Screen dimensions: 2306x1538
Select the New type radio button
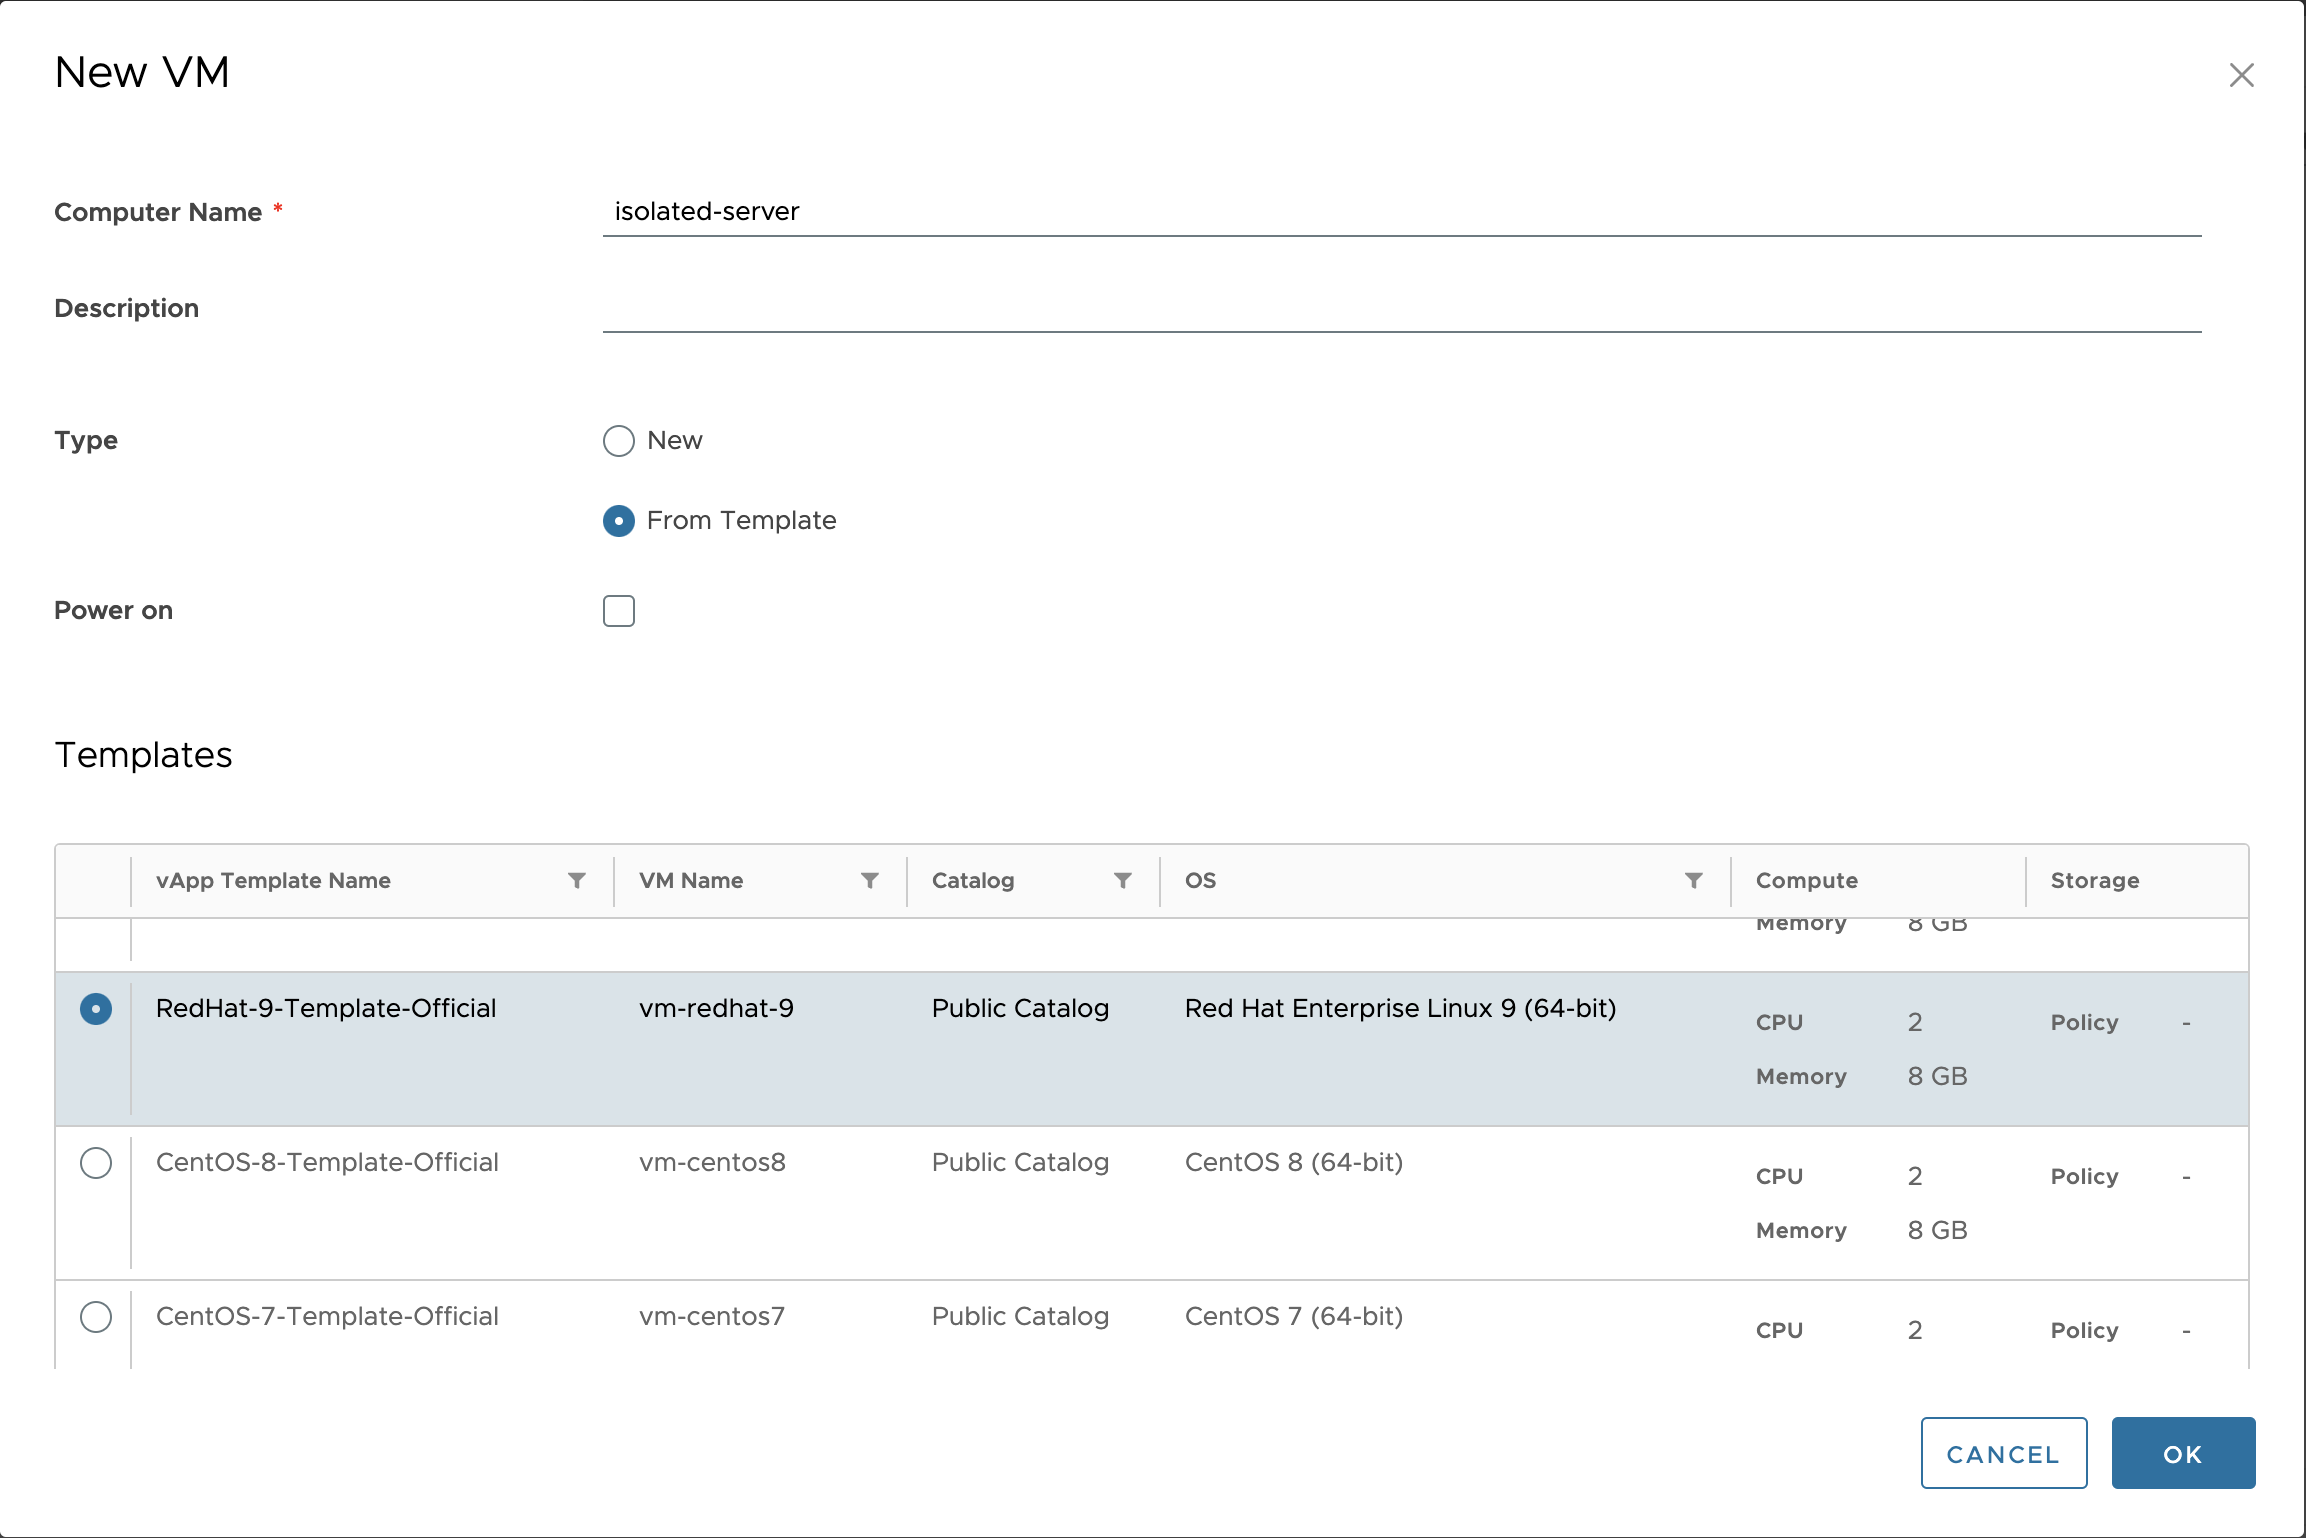619,441
